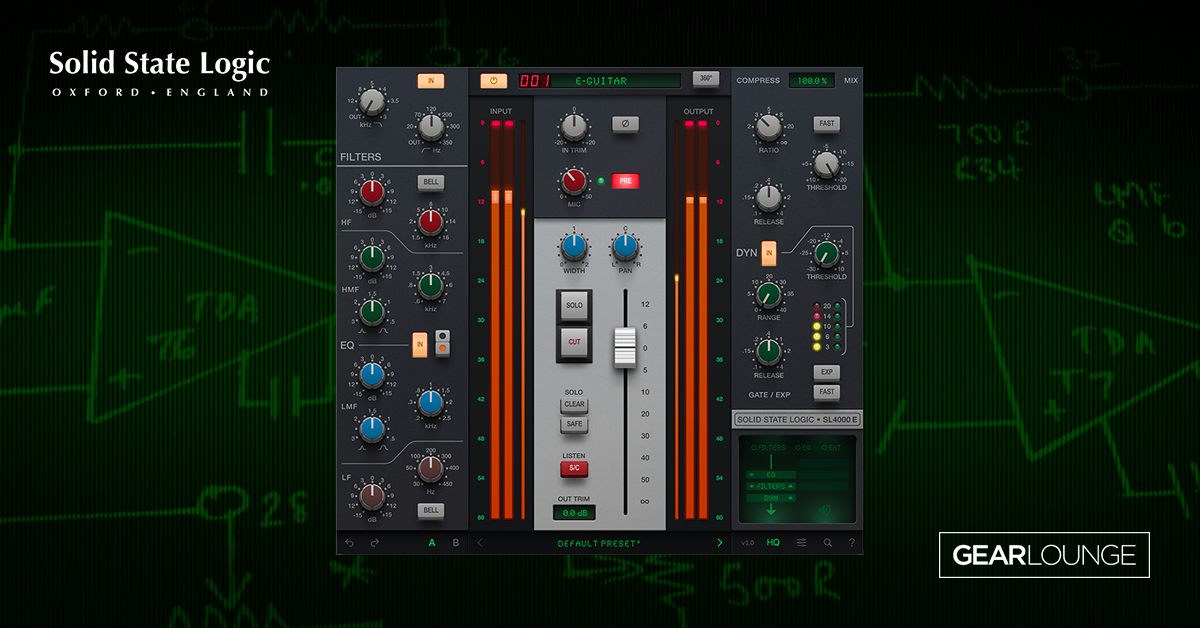Open the settings sliders icon in bottom bar
The image size is (1200, 628).
pos(802,542)
